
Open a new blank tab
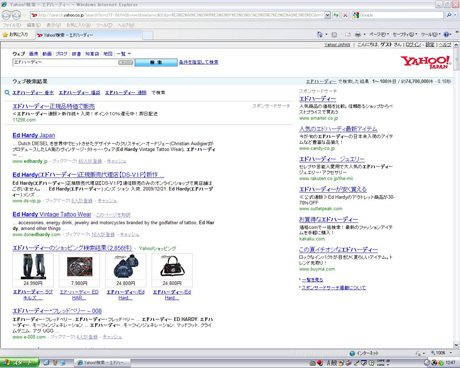pyautogui.click(x=148, y=35)
